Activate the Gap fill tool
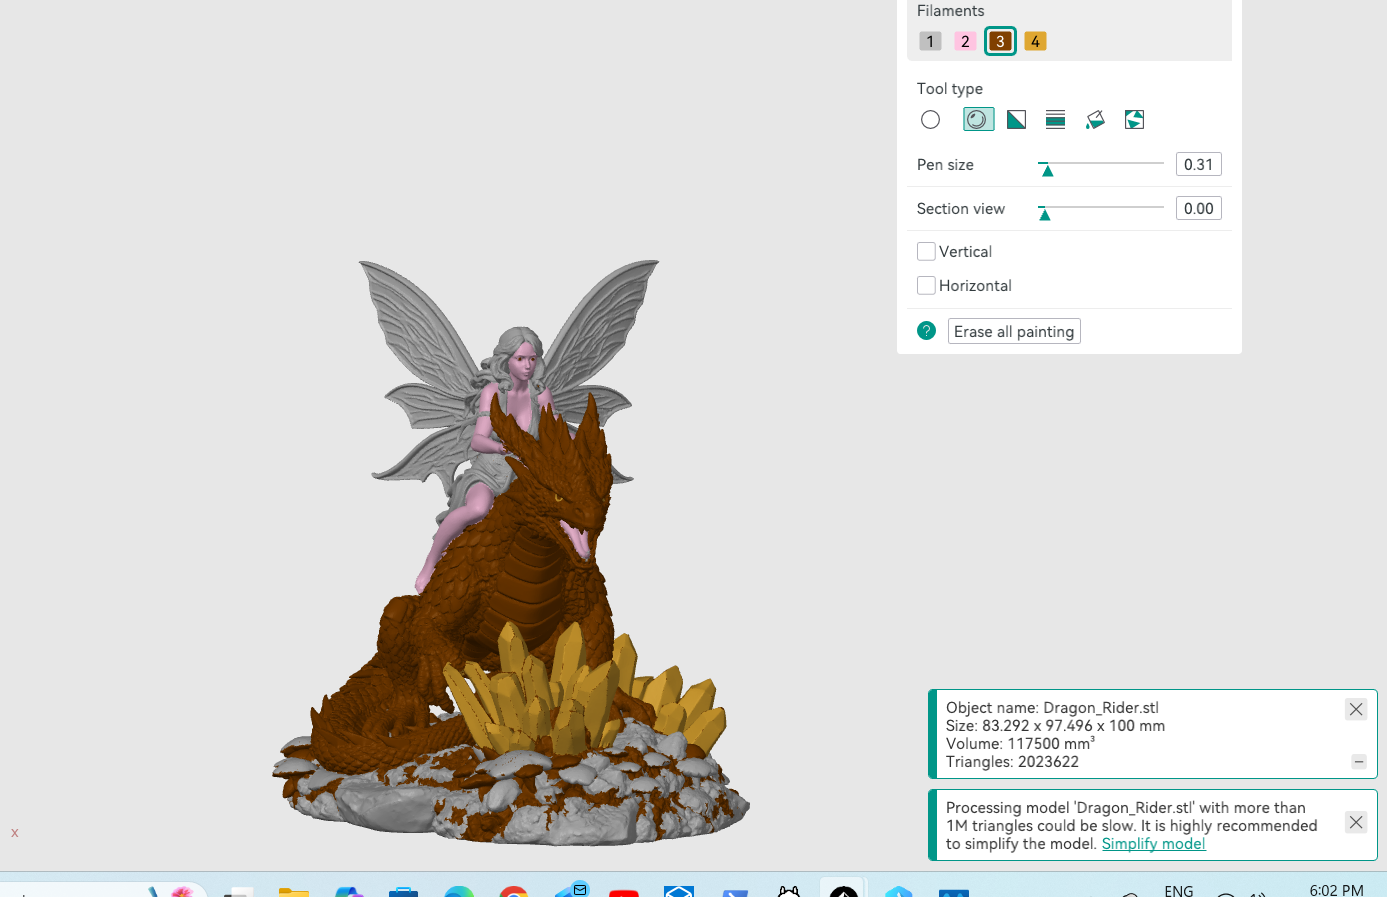 click(1134, 120)
